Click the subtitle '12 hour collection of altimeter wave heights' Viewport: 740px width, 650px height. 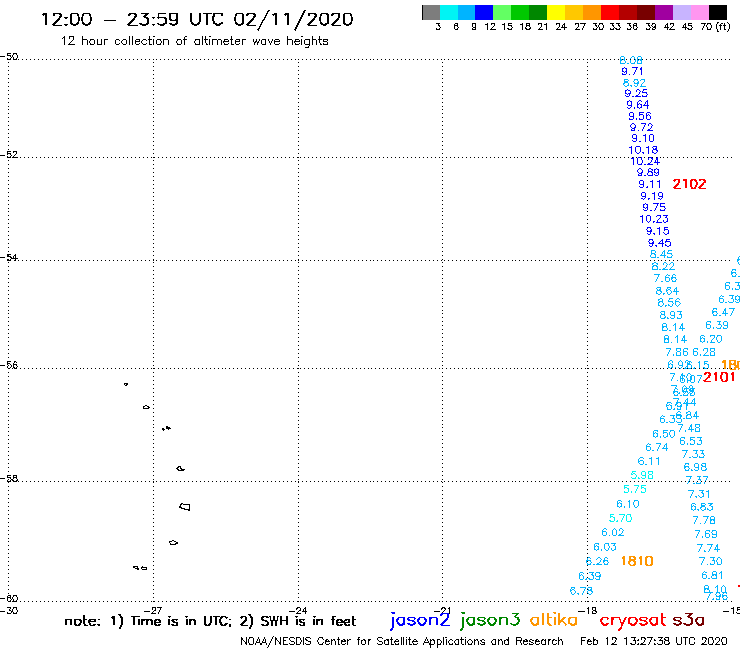[x=194, y=41]
